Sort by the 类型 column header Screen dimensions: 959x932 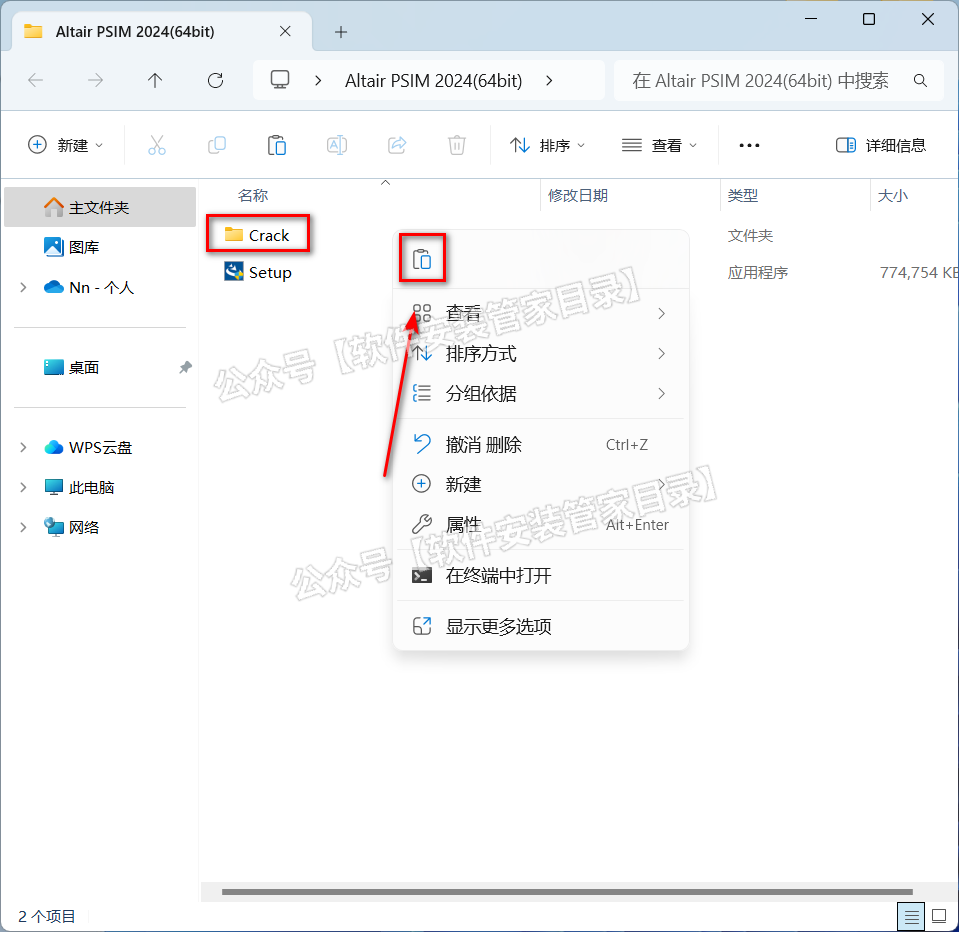pyautogui.click(x=742, y=195)
